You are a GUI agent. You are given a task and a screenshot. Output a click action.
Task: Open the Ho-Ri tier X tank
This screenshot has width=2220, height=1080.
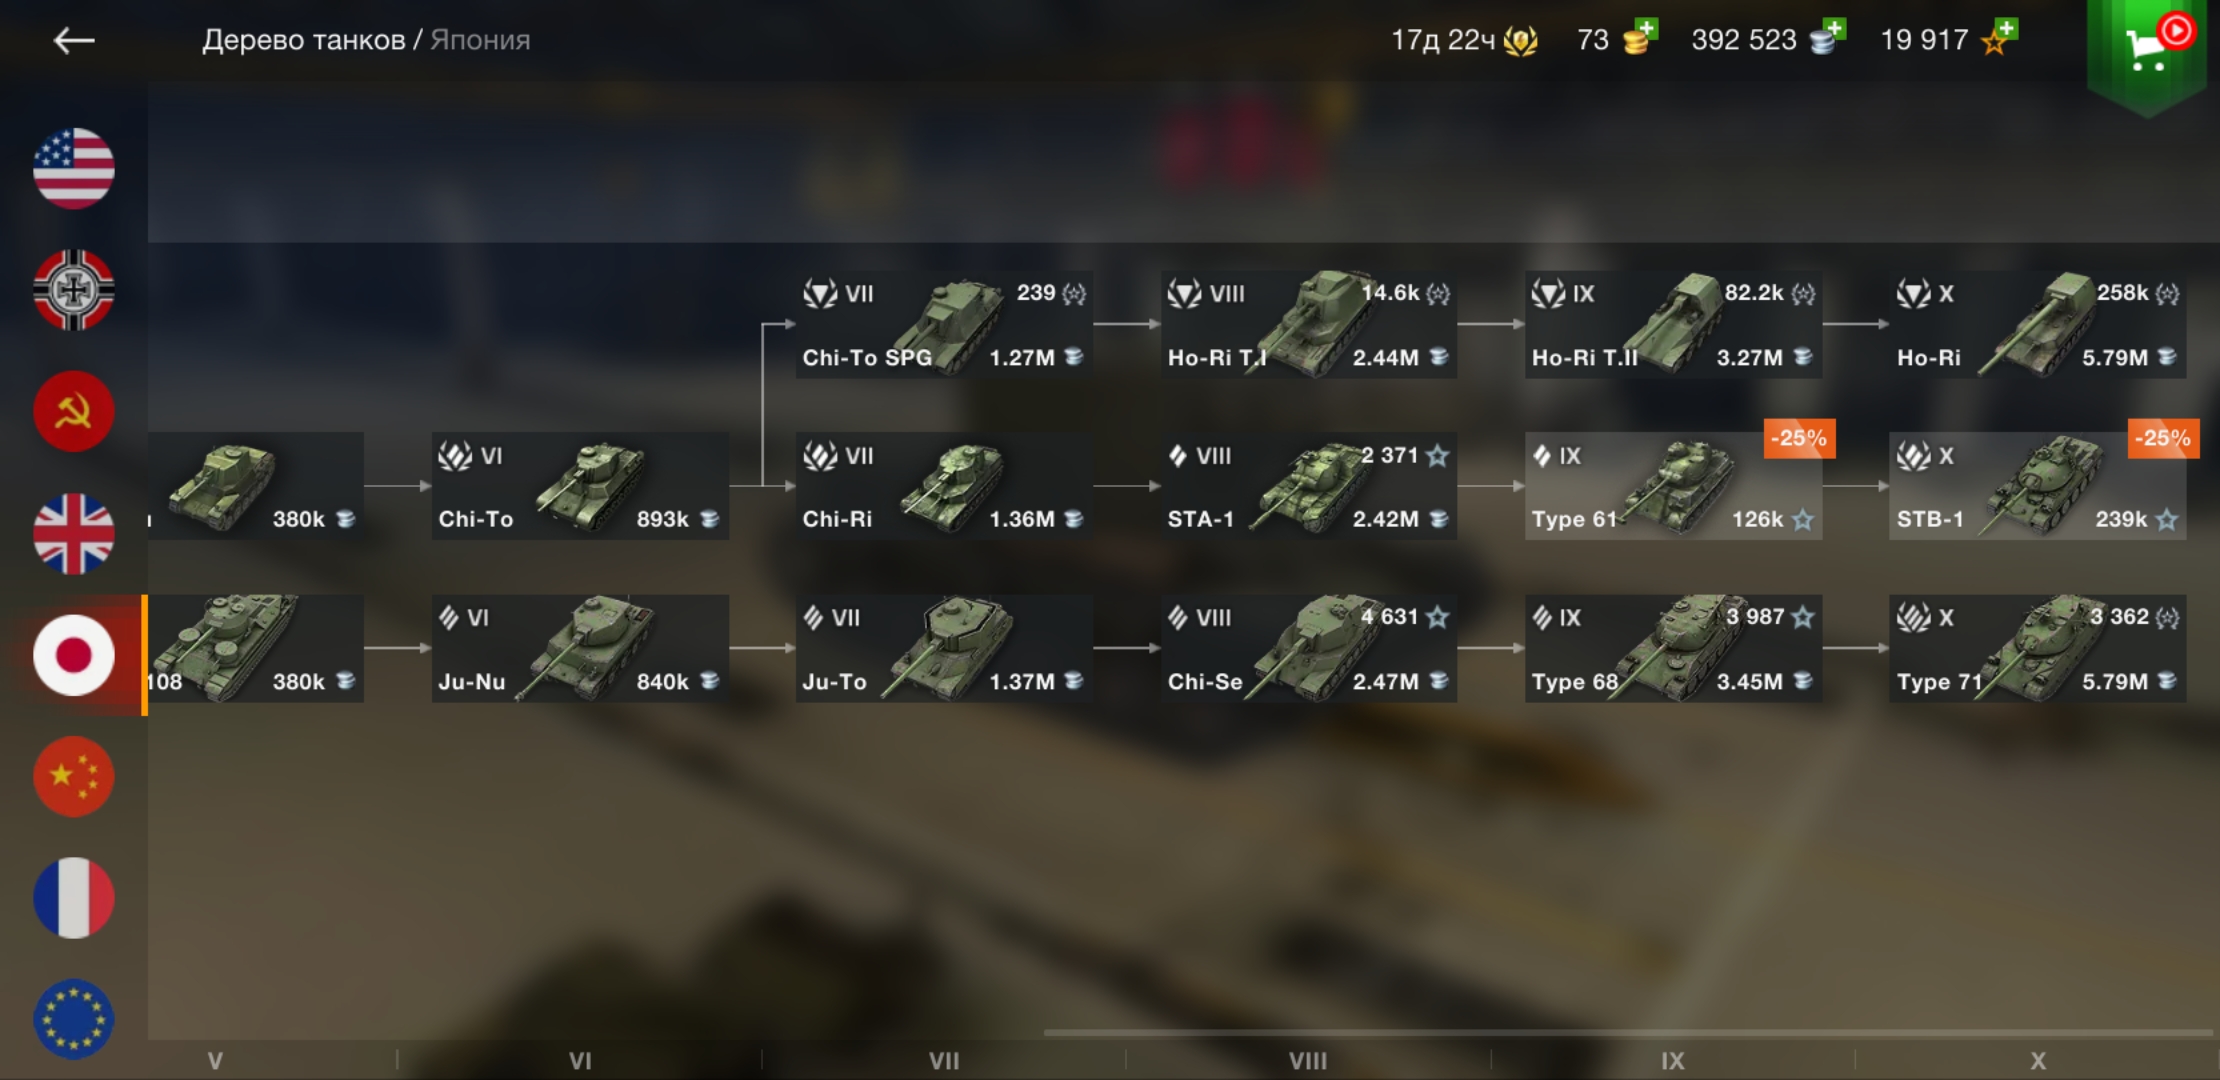pyautogui.click(x=2037, y=324)
